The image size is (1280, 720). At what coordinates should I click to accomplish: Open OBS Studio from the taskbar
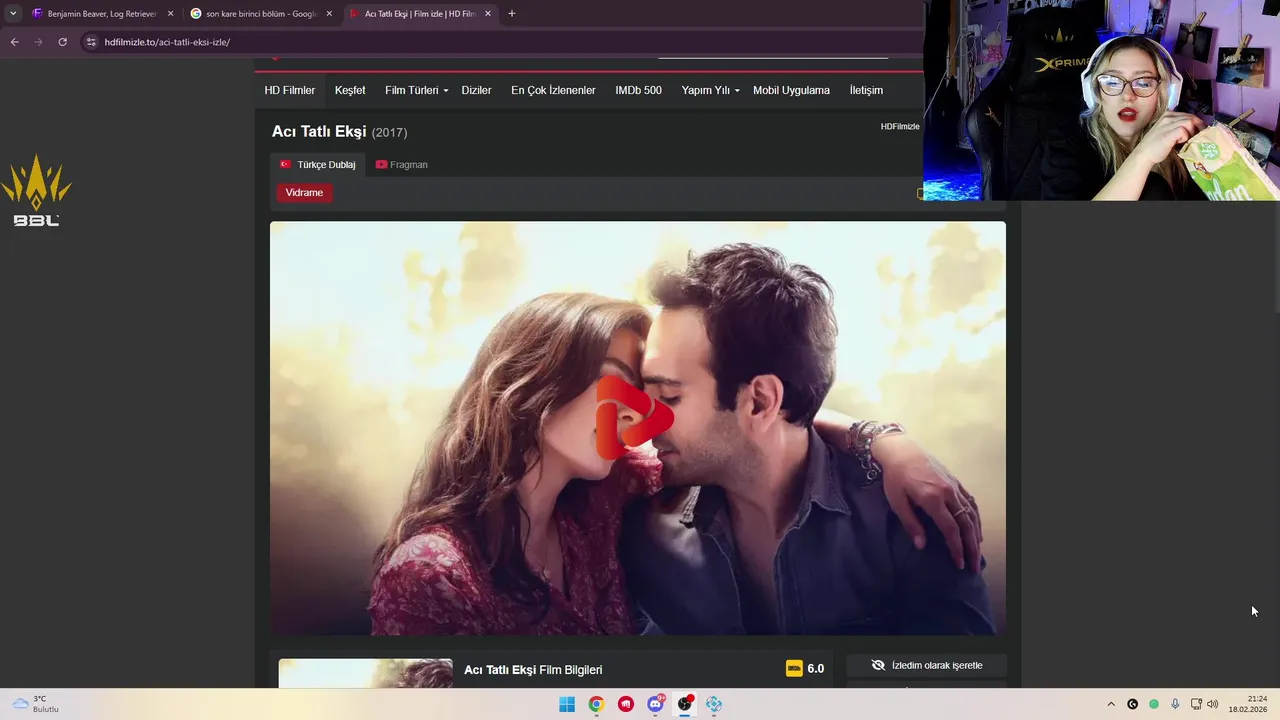pos(685,704)
